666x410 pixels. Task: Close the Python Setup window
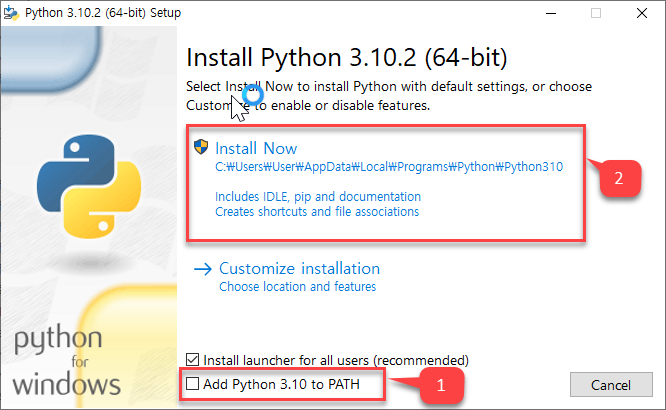click(x=642, y=13)
